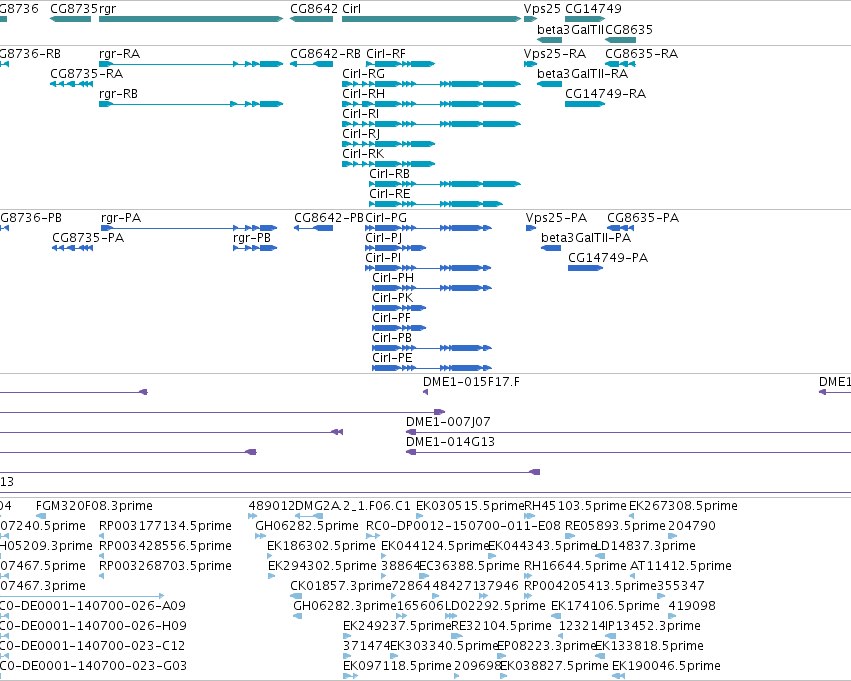851x681 pixels.
Task: Open the CG14749-RA transcript
Action: point(585,104)
